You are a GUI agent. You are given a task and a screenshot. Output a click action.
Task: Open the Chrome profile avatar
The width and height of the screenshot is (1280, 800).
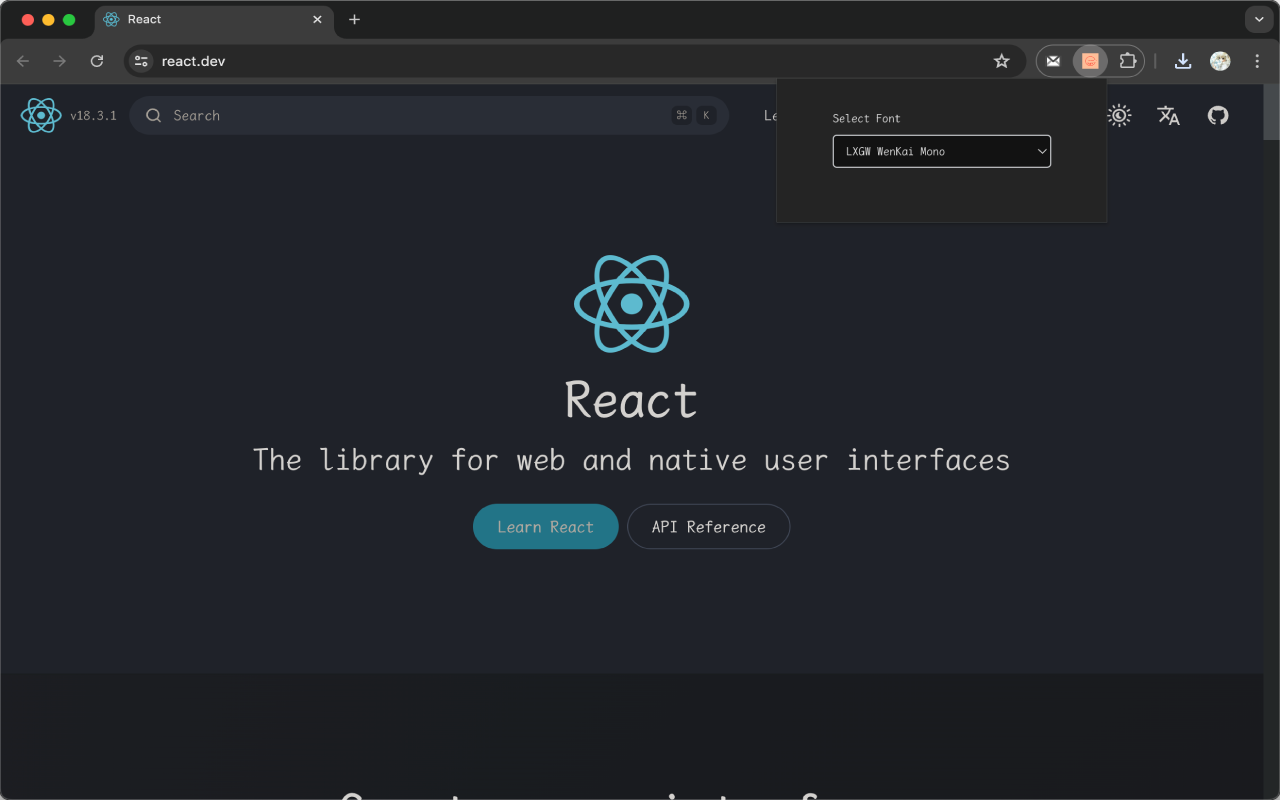(1220, 61)
